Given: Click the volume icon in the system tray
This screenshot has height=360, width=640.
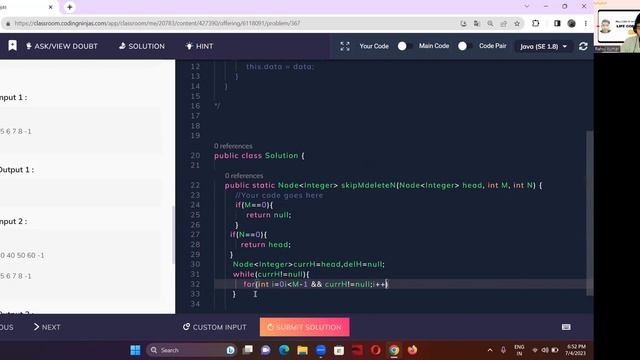Looking at the screenshot, I should tap(544, 350).
